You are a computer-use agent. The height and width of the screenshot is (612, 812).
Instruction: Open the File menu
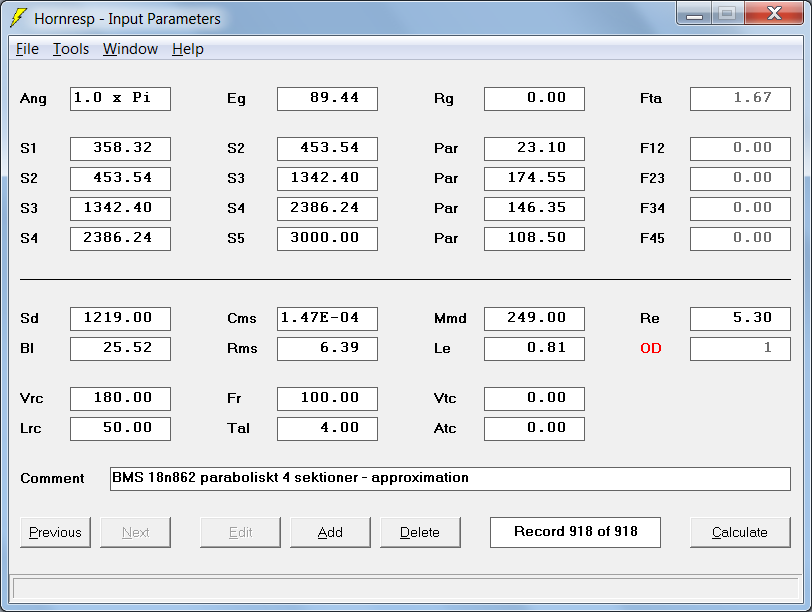(x=27, y=49)
